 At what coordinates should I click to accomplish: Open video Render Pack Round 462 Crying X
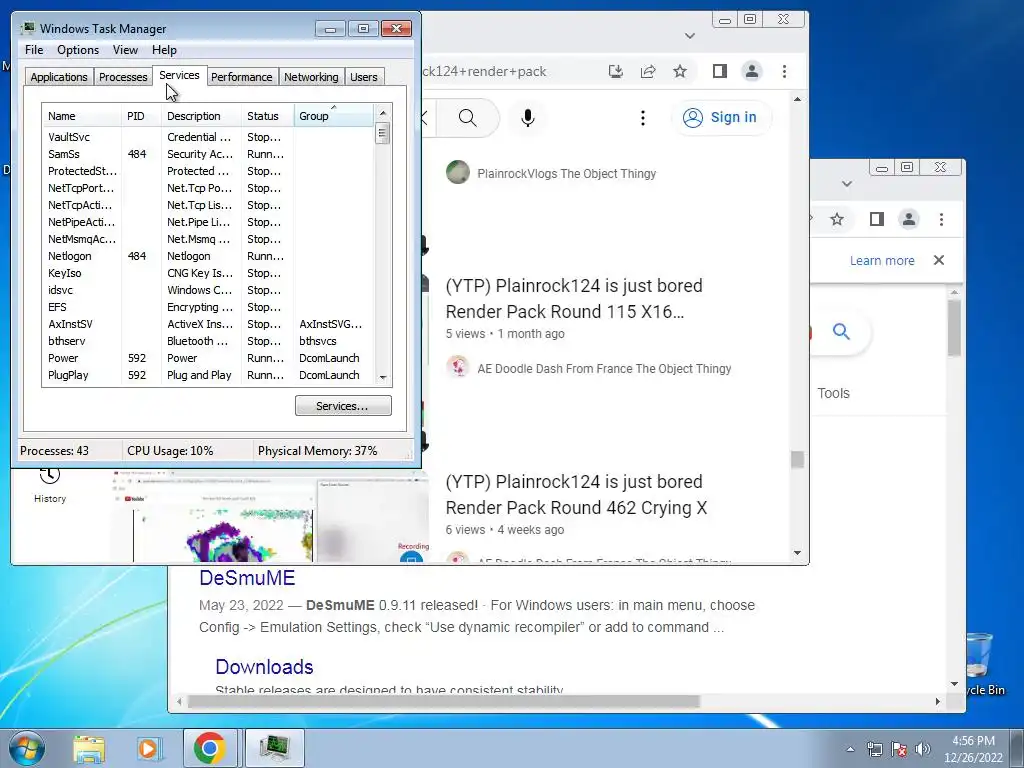click(576, 494)
